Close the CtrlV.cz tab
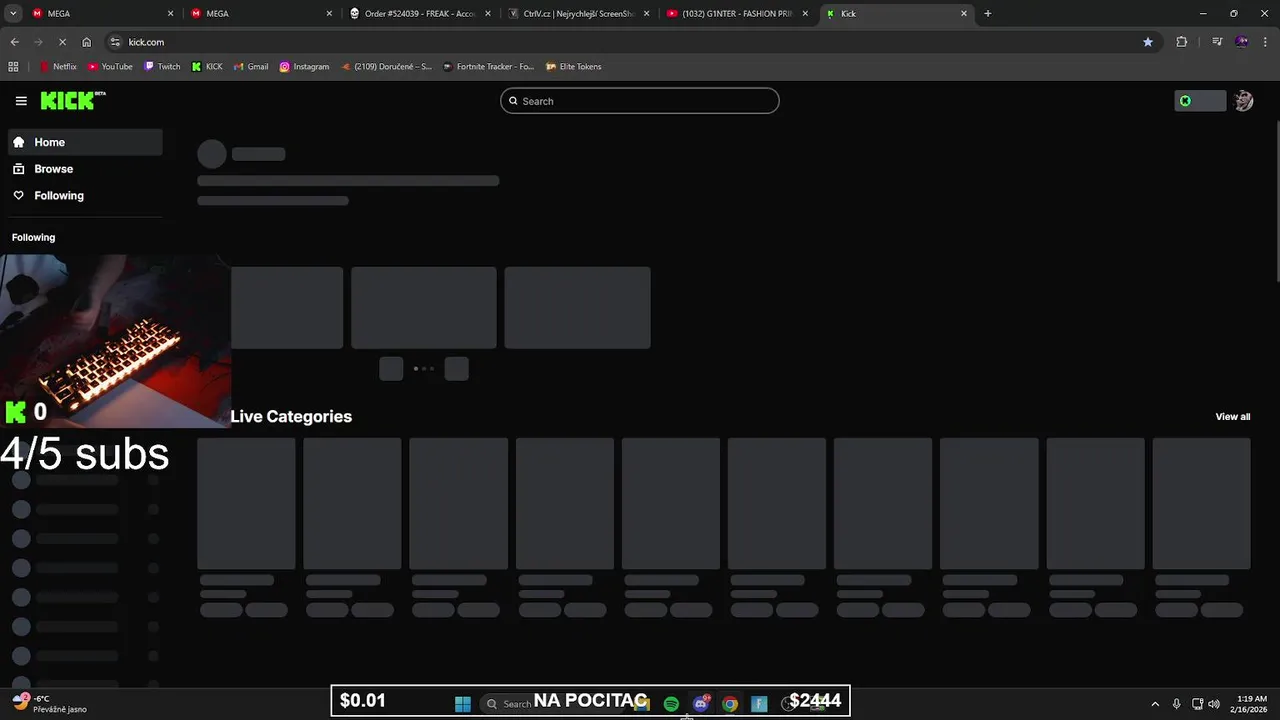This screenshot has height=720, width=1280. (647, 14)
